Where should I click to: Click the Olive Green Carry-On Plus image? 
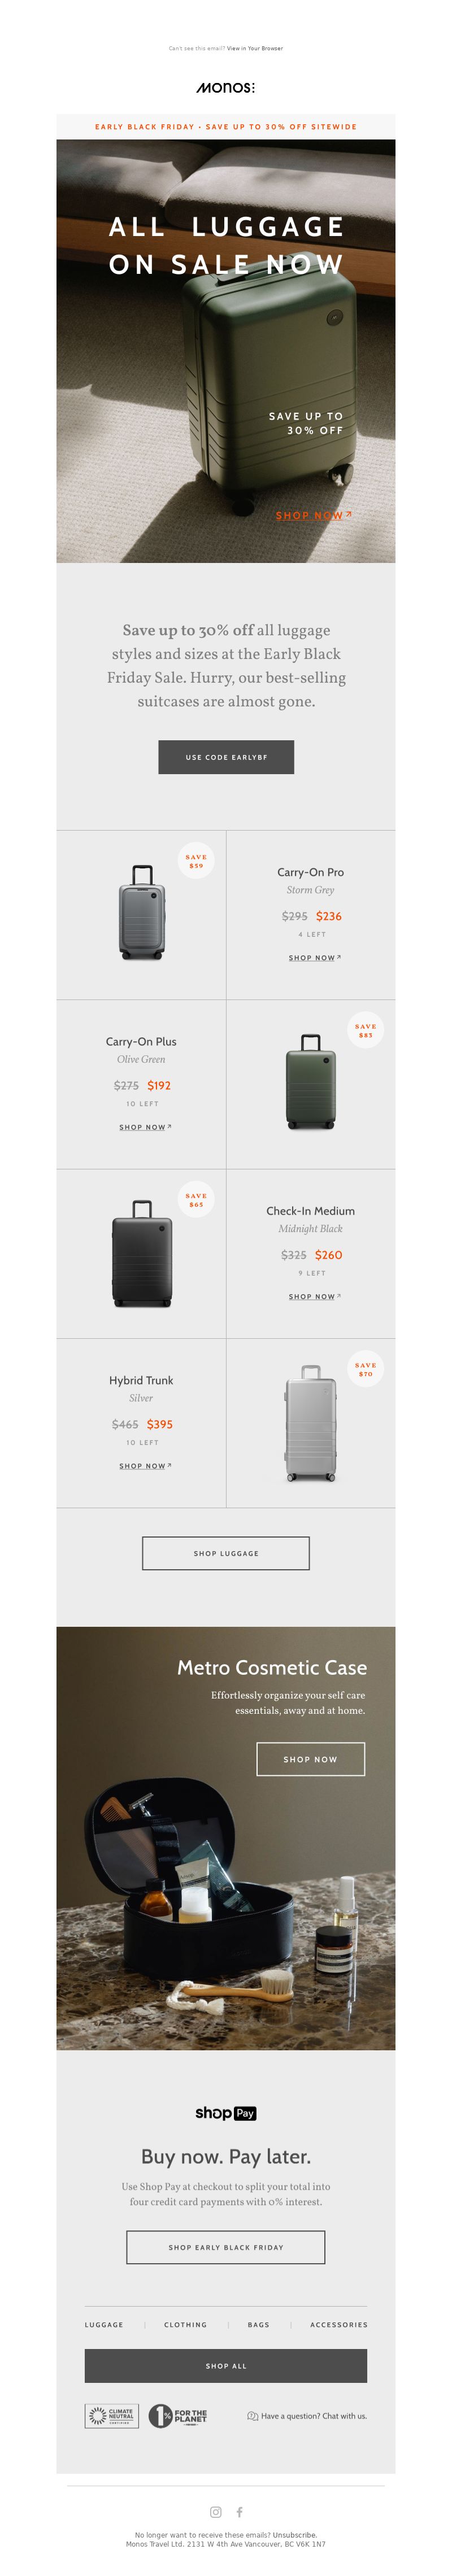(x=311, y=1081)
